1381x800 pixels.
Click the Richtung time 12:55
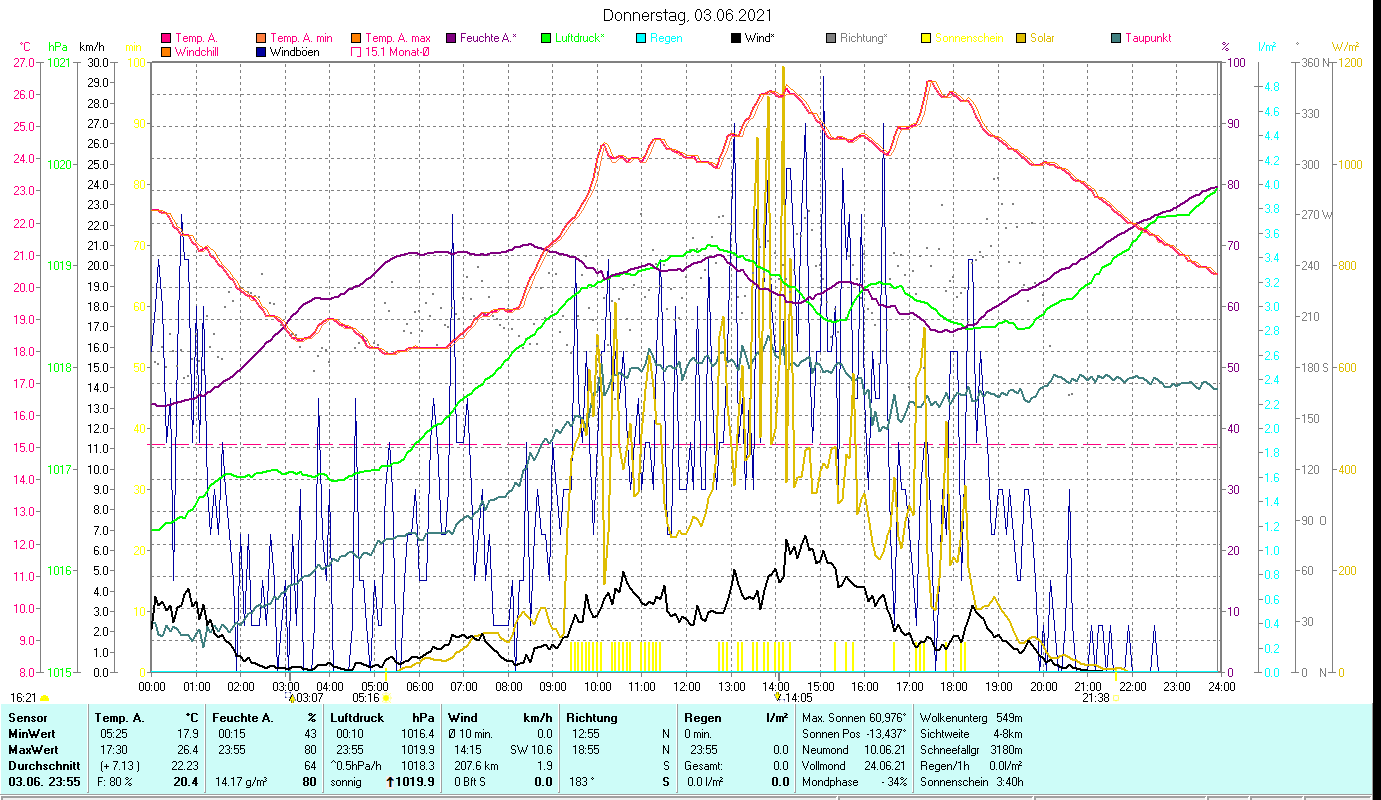pos(585,734)
